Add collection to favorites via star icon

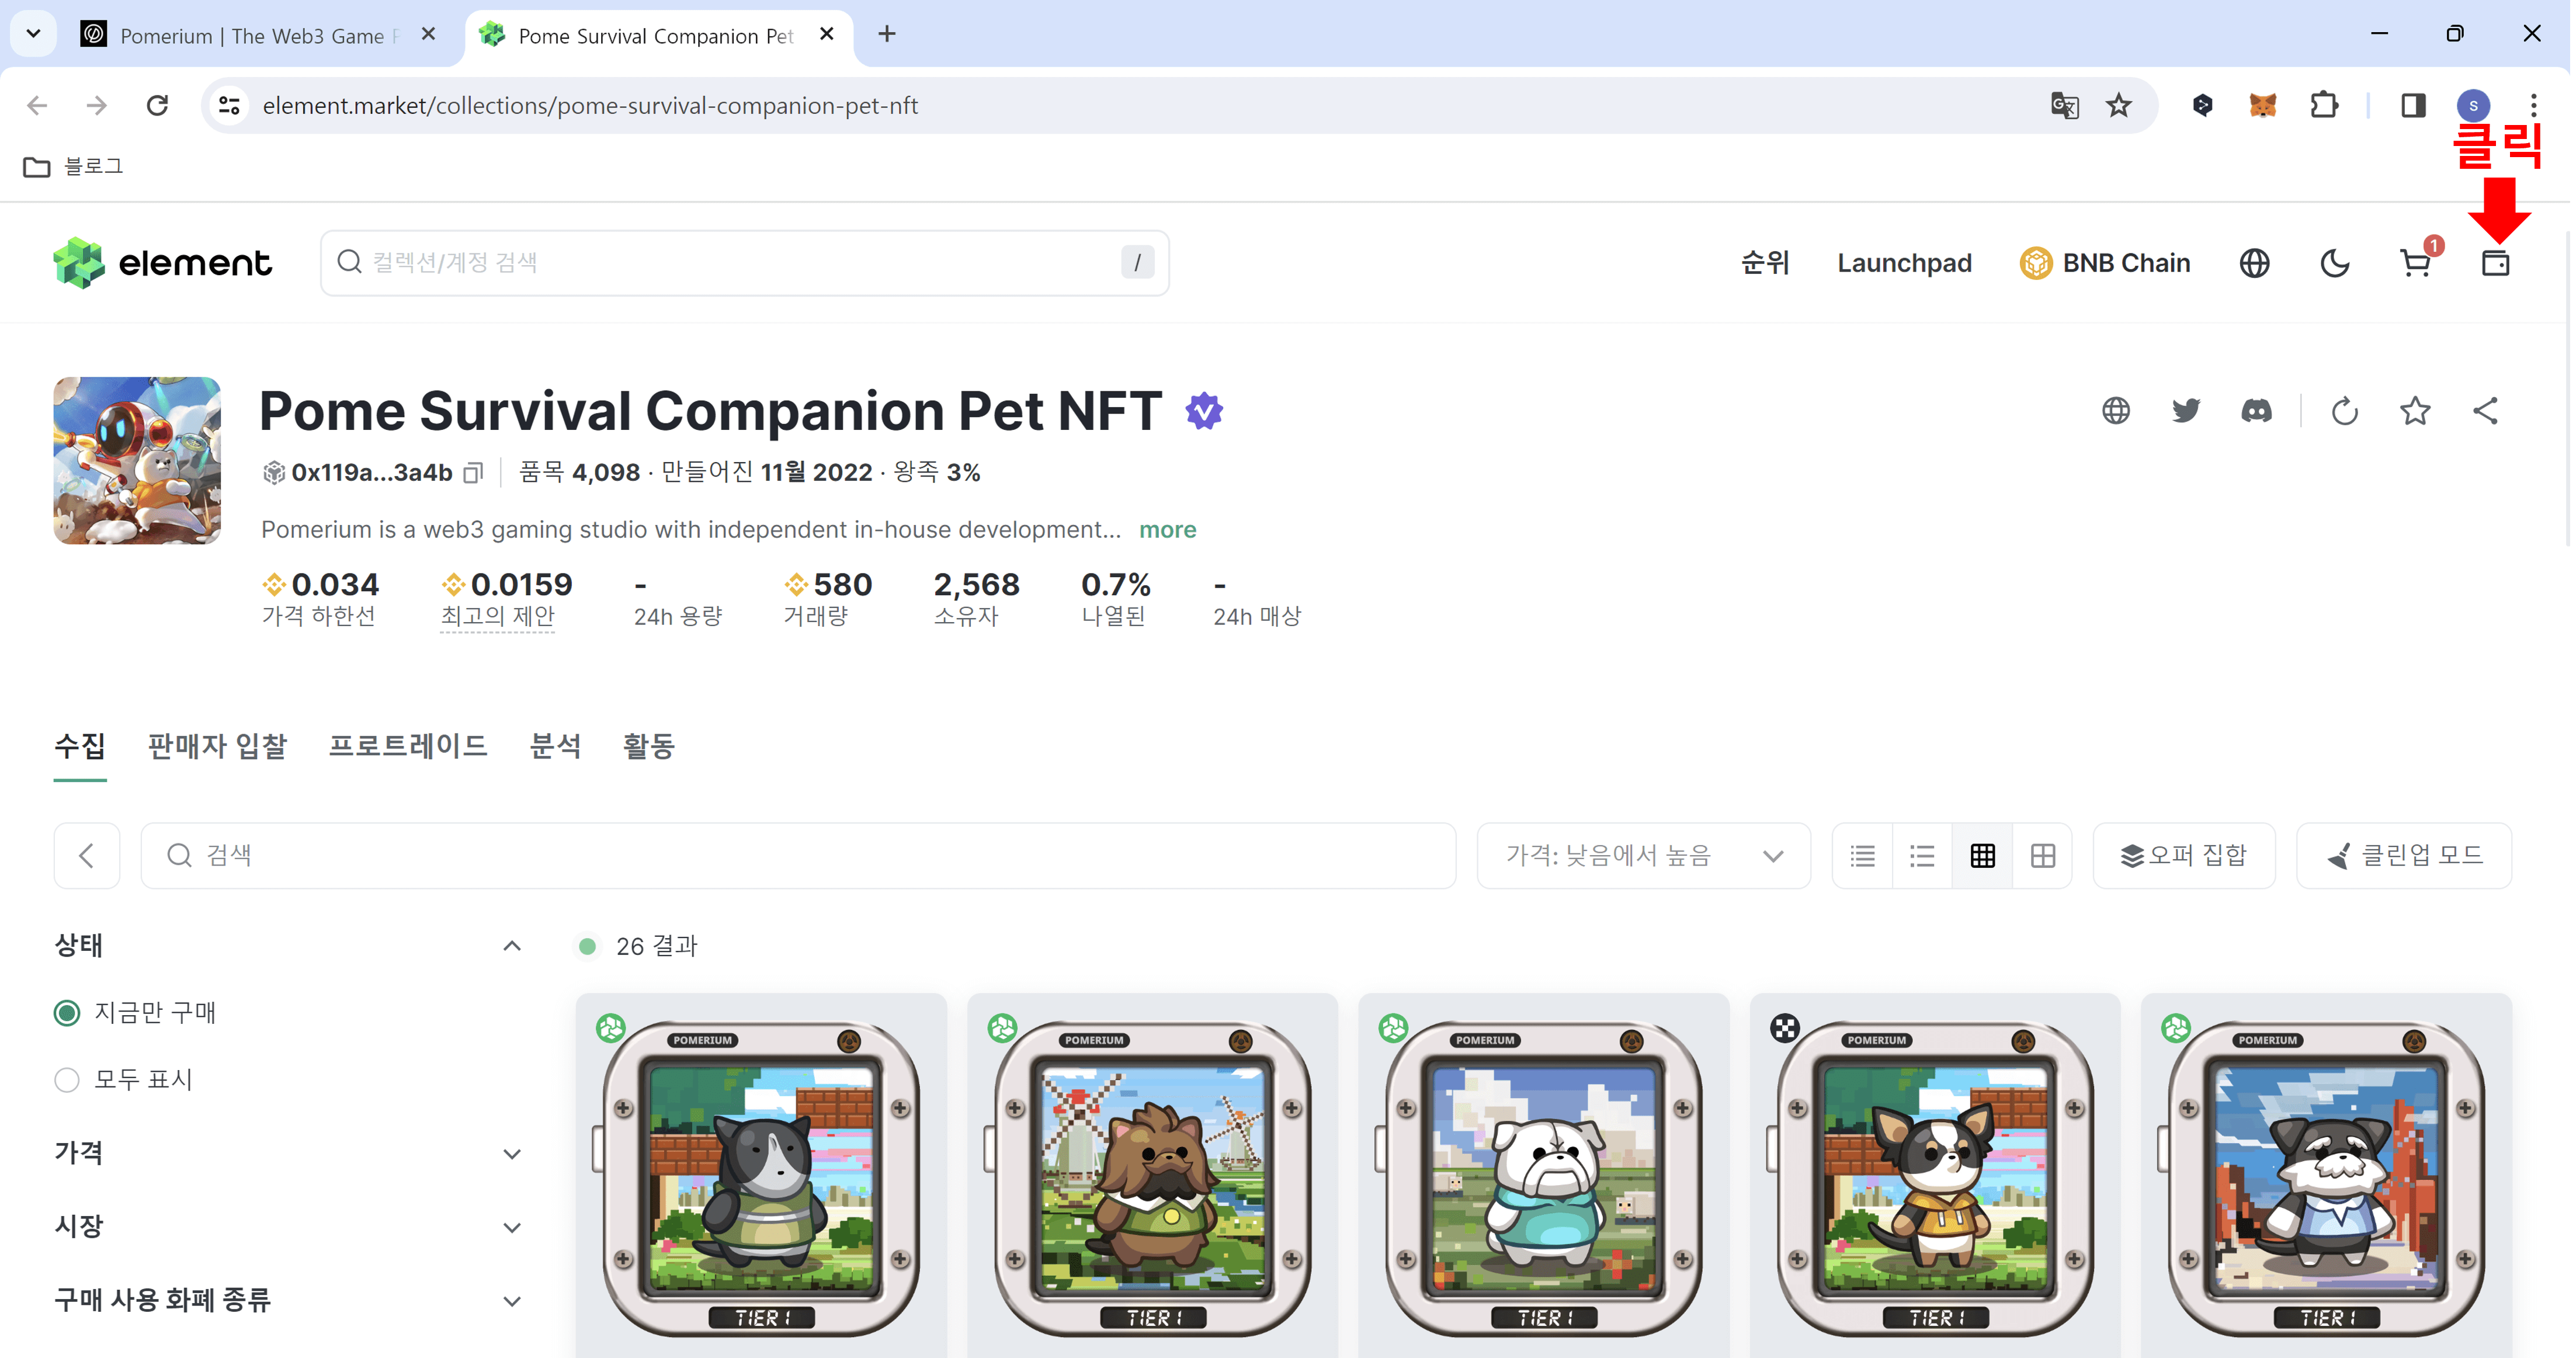pos(2416,410)
